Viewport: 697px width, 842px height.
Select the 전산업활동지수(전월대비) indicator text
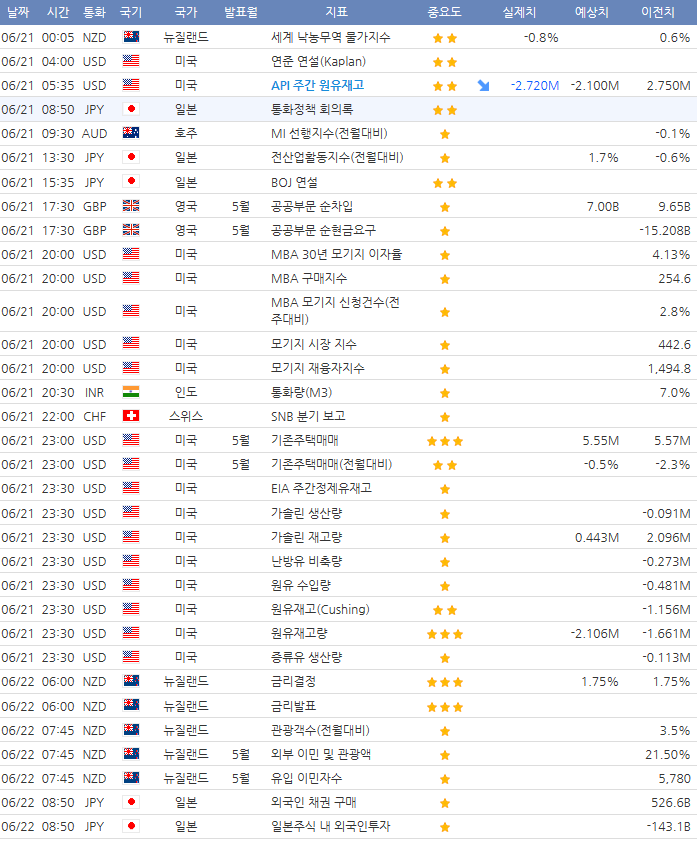pos(337,157)
